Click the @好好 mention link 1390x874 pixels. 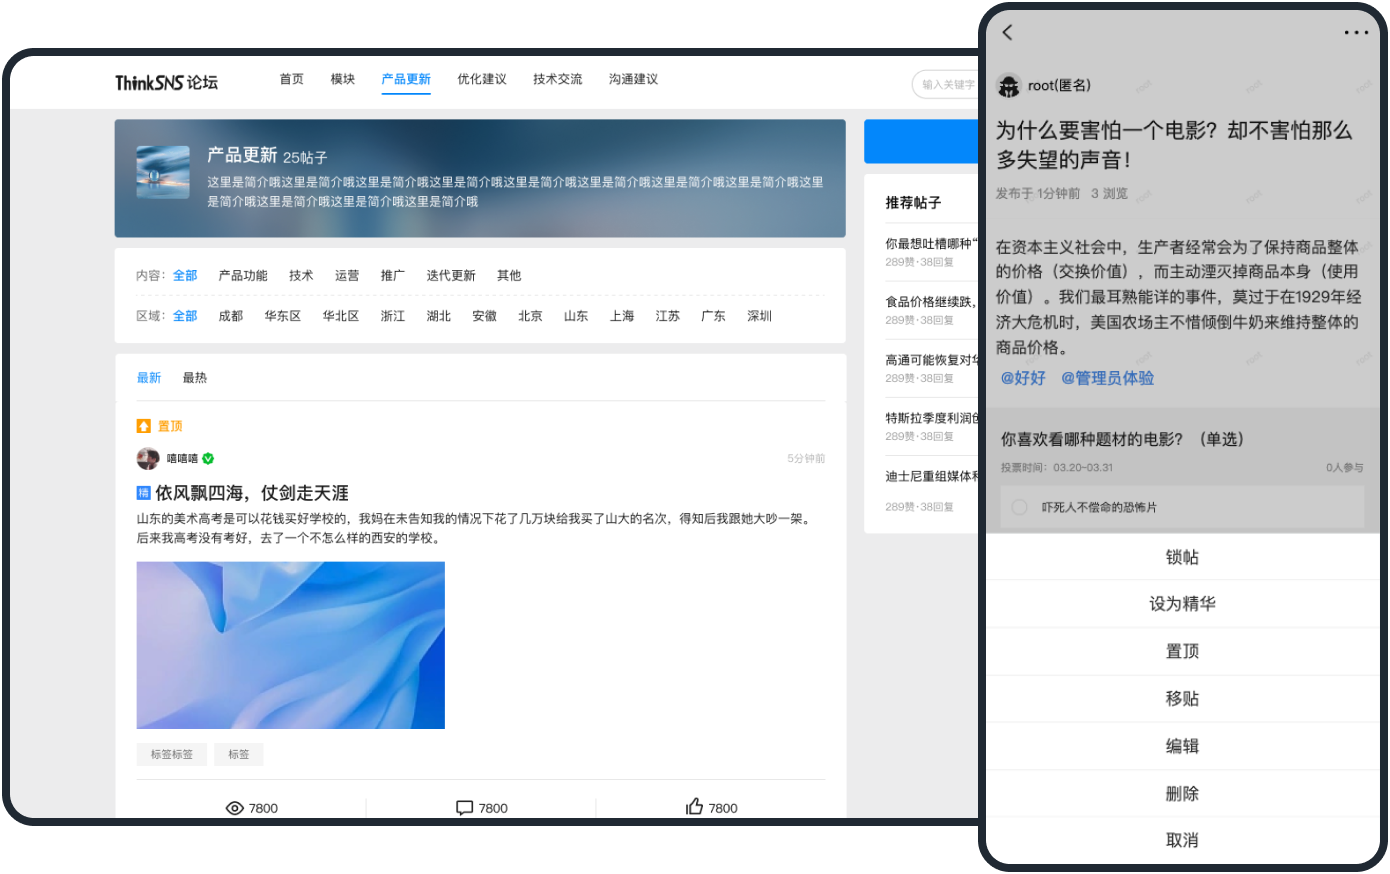1023,378
